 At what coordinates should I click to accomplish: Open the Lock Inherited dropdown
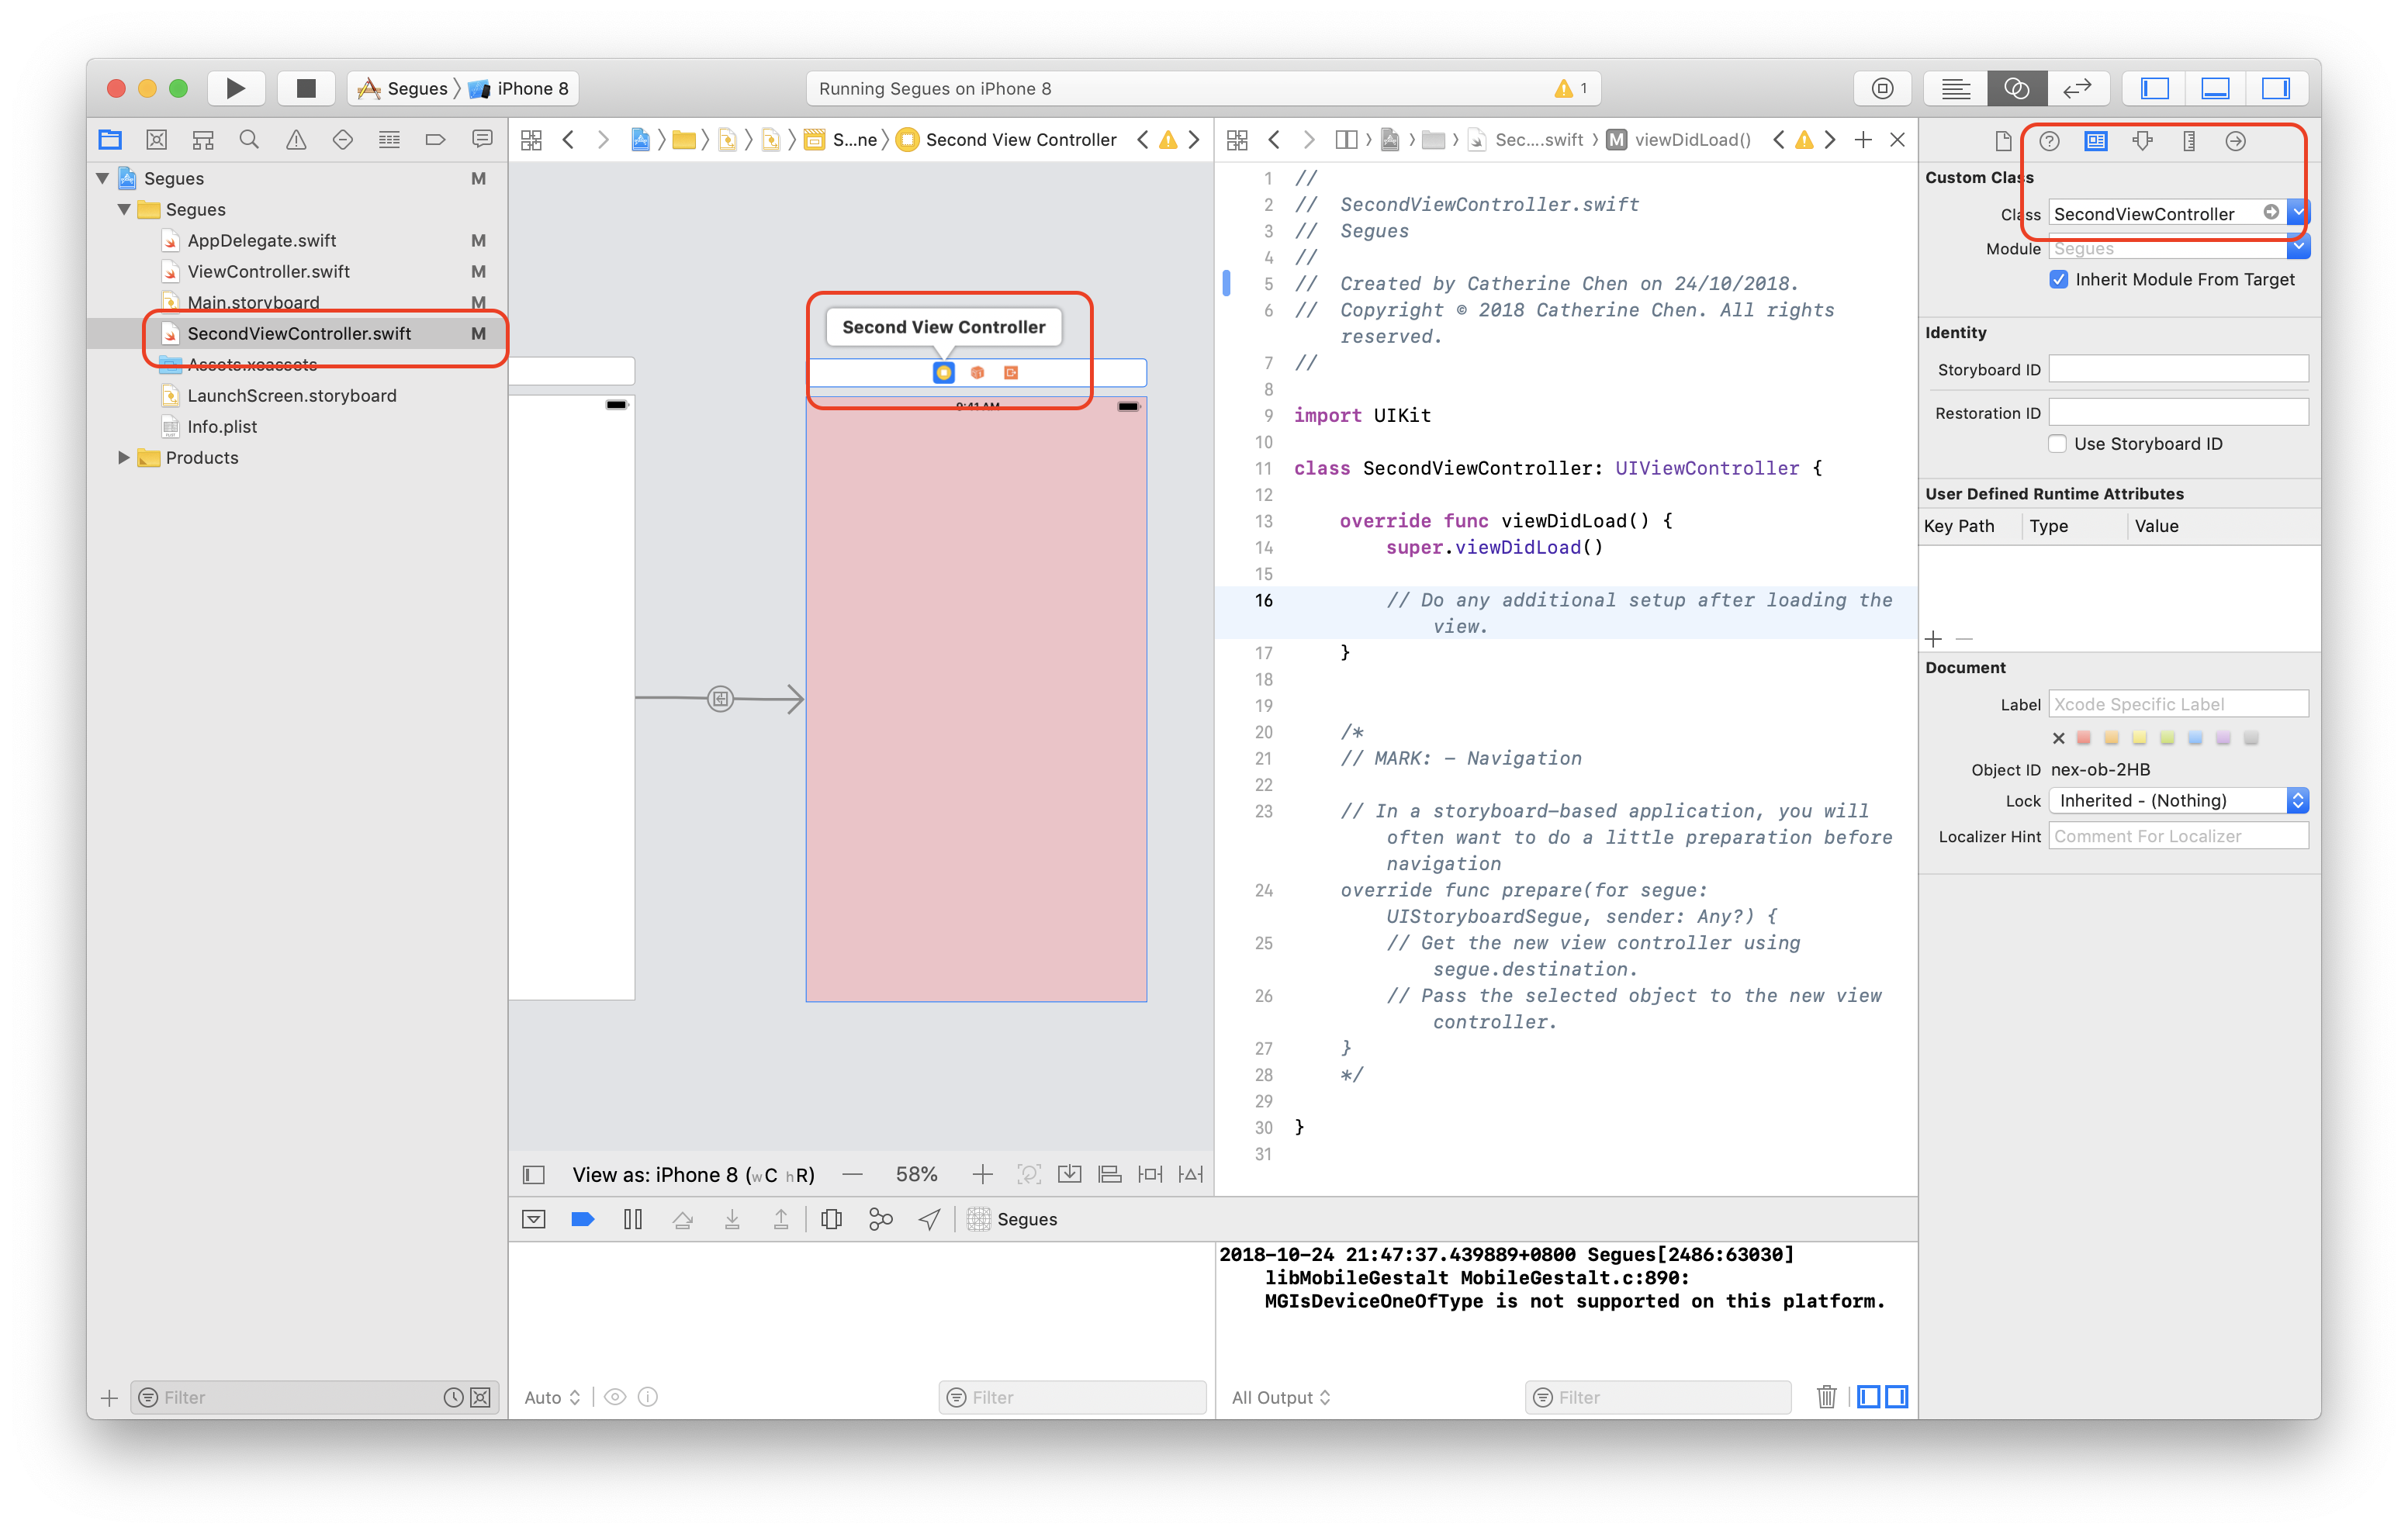tap(2178, 800)
